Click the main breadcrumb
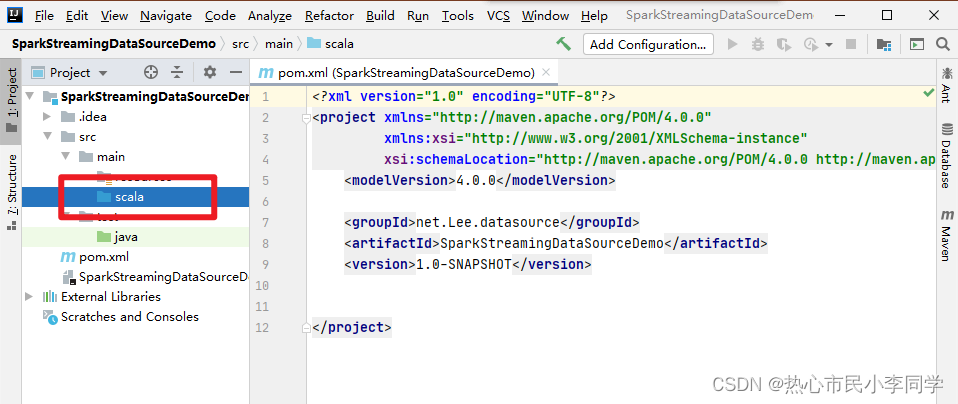Viewport: 958px width, 404px height. tap(279, 44)
